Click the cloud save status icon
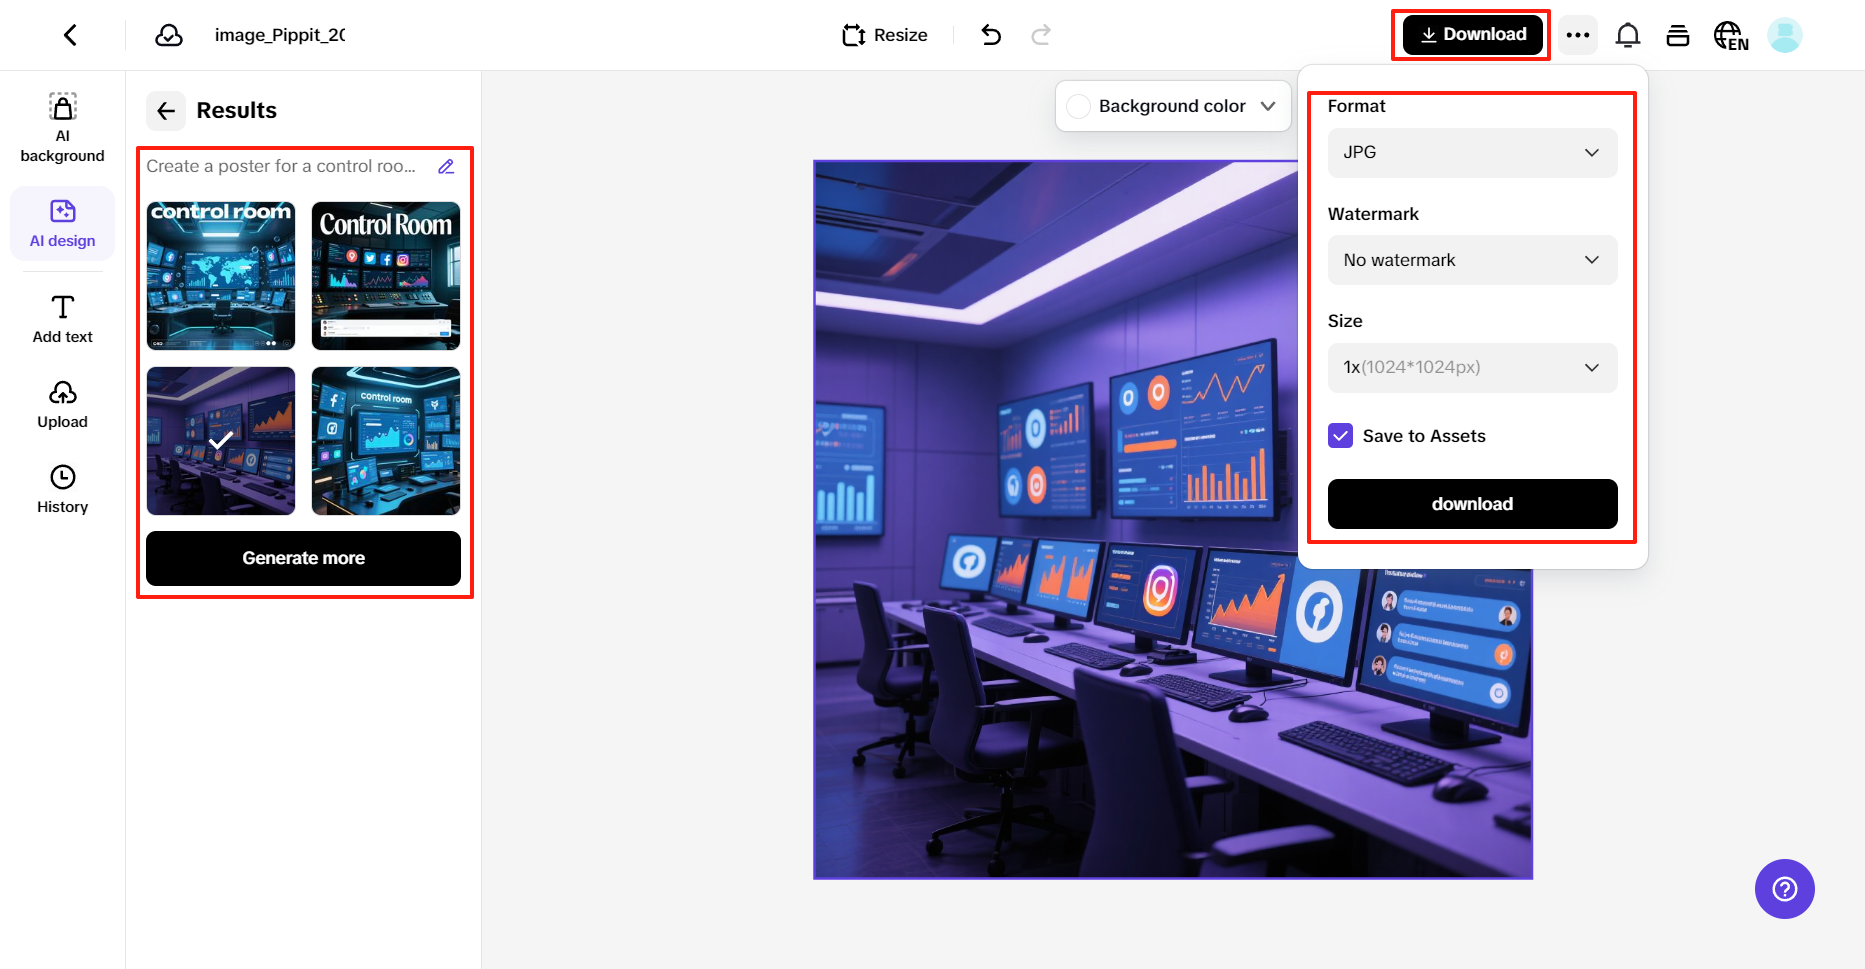1865x969 pixels. (169, 35)
